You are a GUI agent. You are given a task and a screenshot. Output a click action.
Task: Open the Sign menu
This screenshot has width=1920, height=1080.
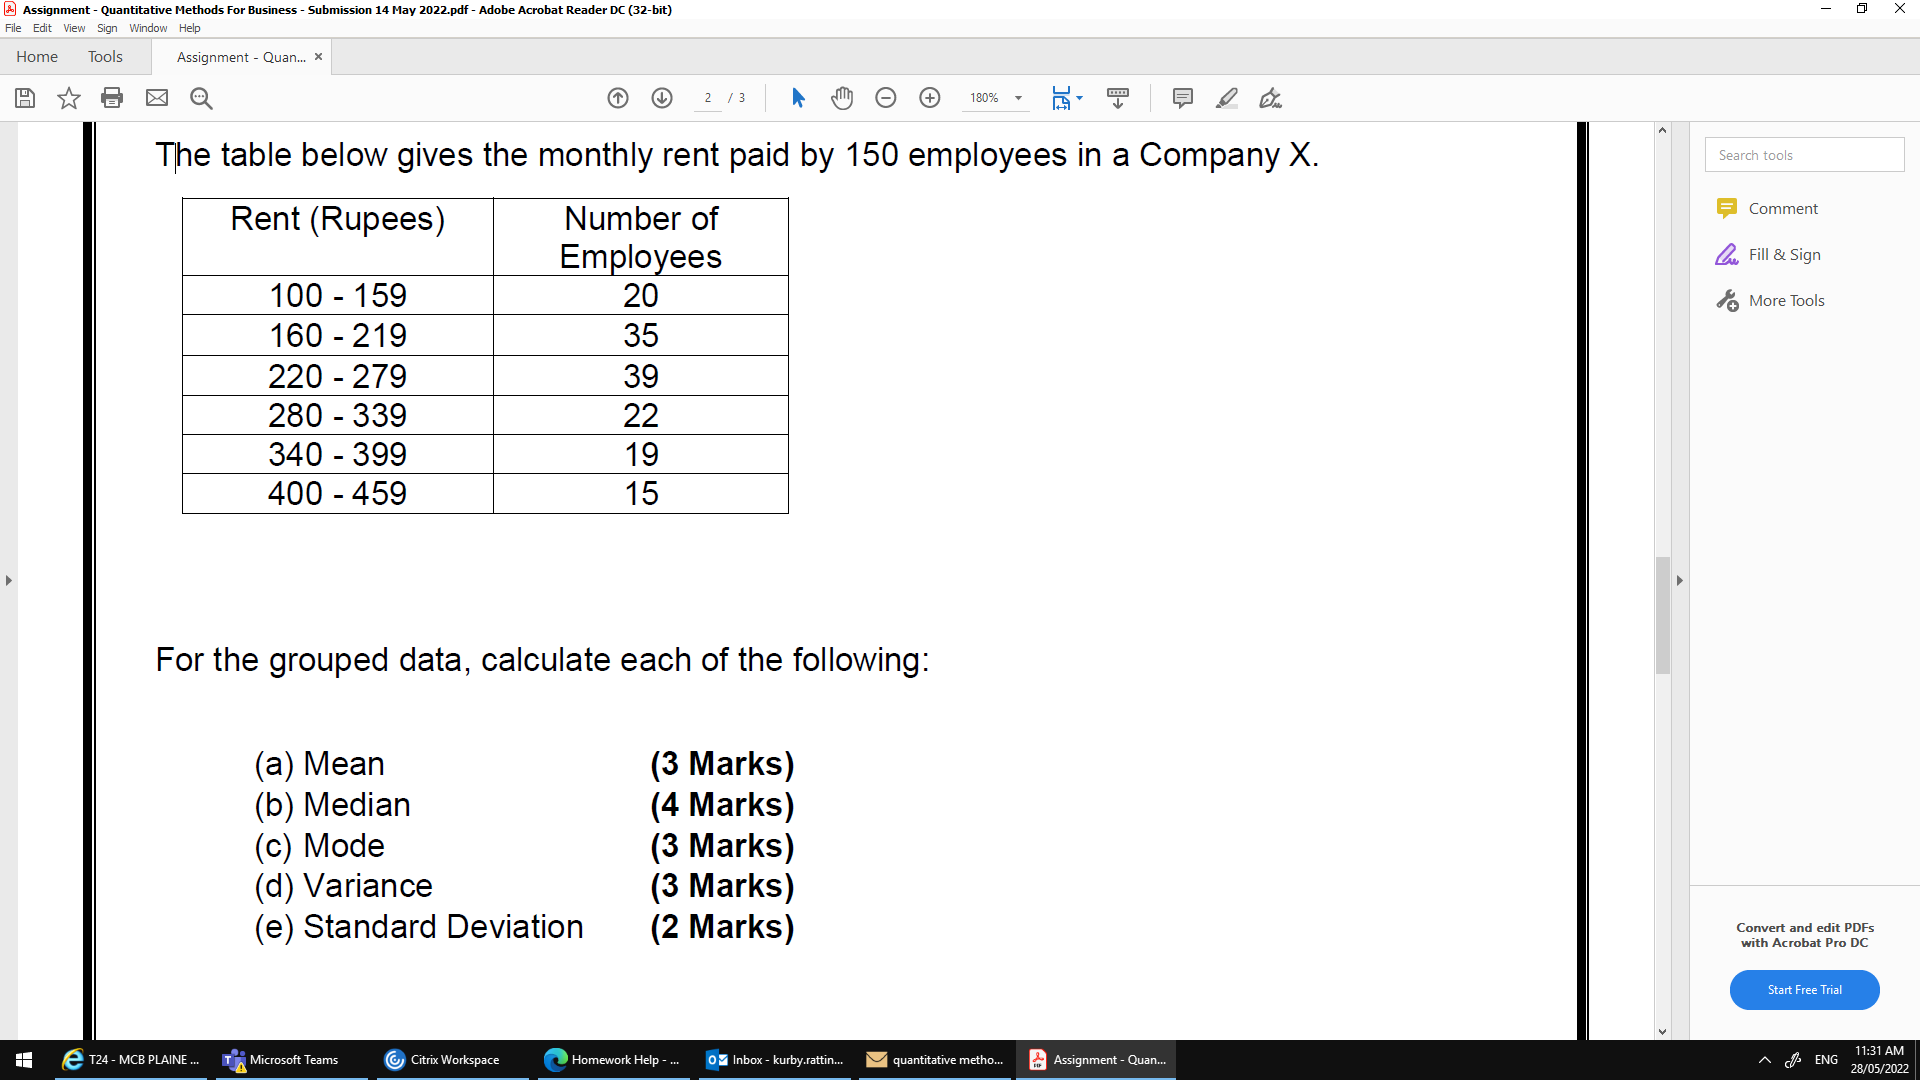[x=107, y=28]
